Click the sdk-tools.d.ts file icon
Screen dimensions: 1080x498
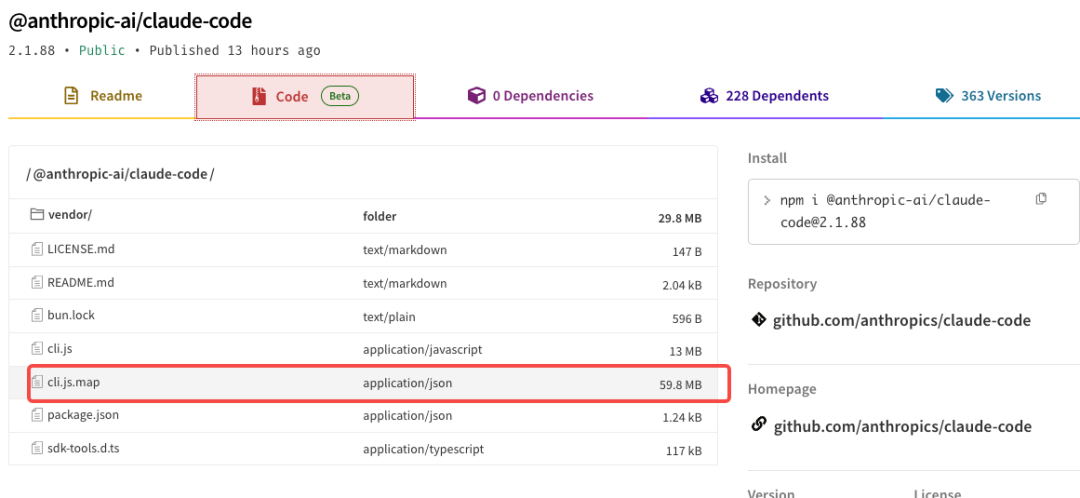37,448
